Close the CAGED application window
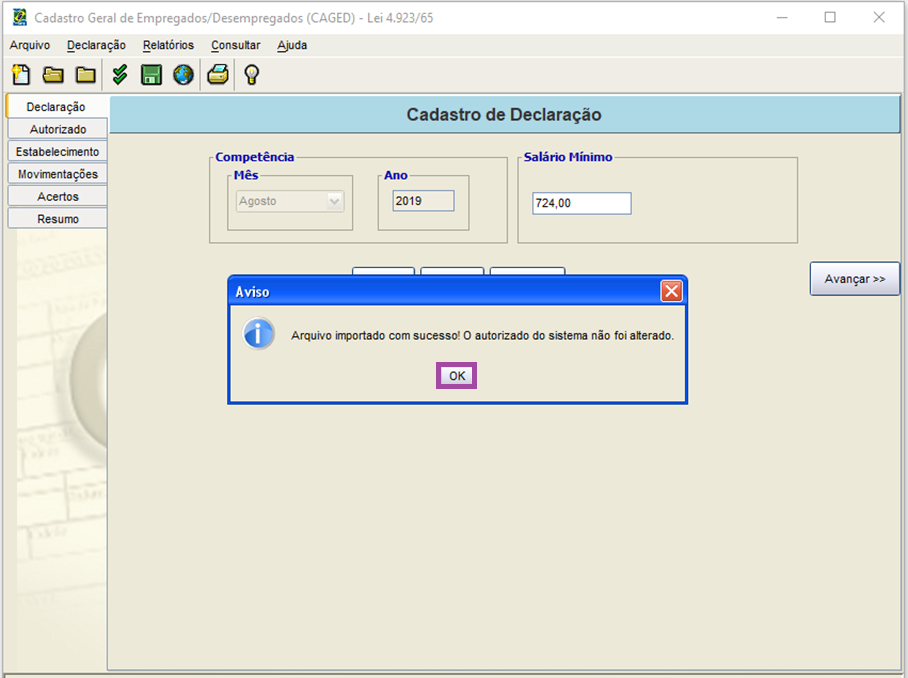This screenshot has height=678, width=908. (x=879, y=17)
